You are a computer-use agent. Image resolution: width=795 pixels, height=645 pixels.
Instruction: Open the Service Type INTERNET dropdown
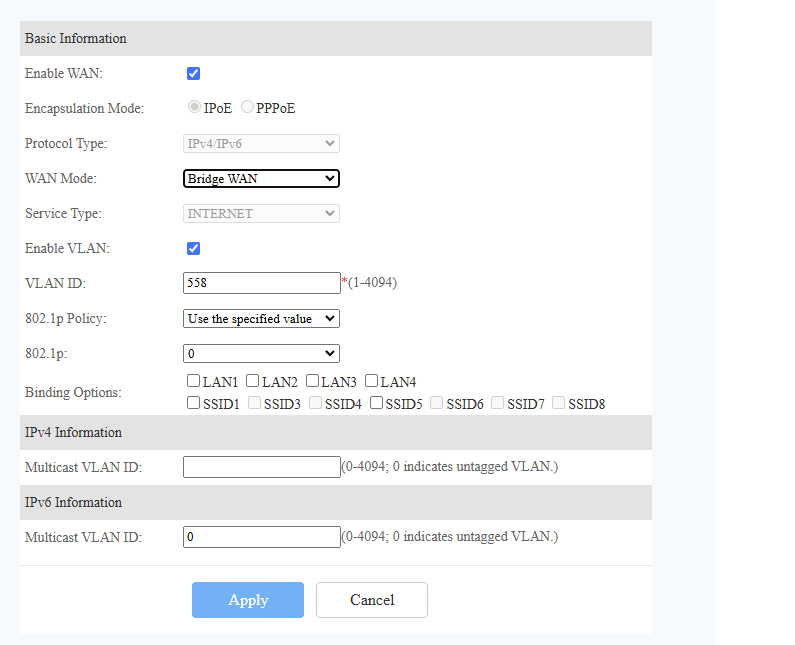[x=261, y=213]
